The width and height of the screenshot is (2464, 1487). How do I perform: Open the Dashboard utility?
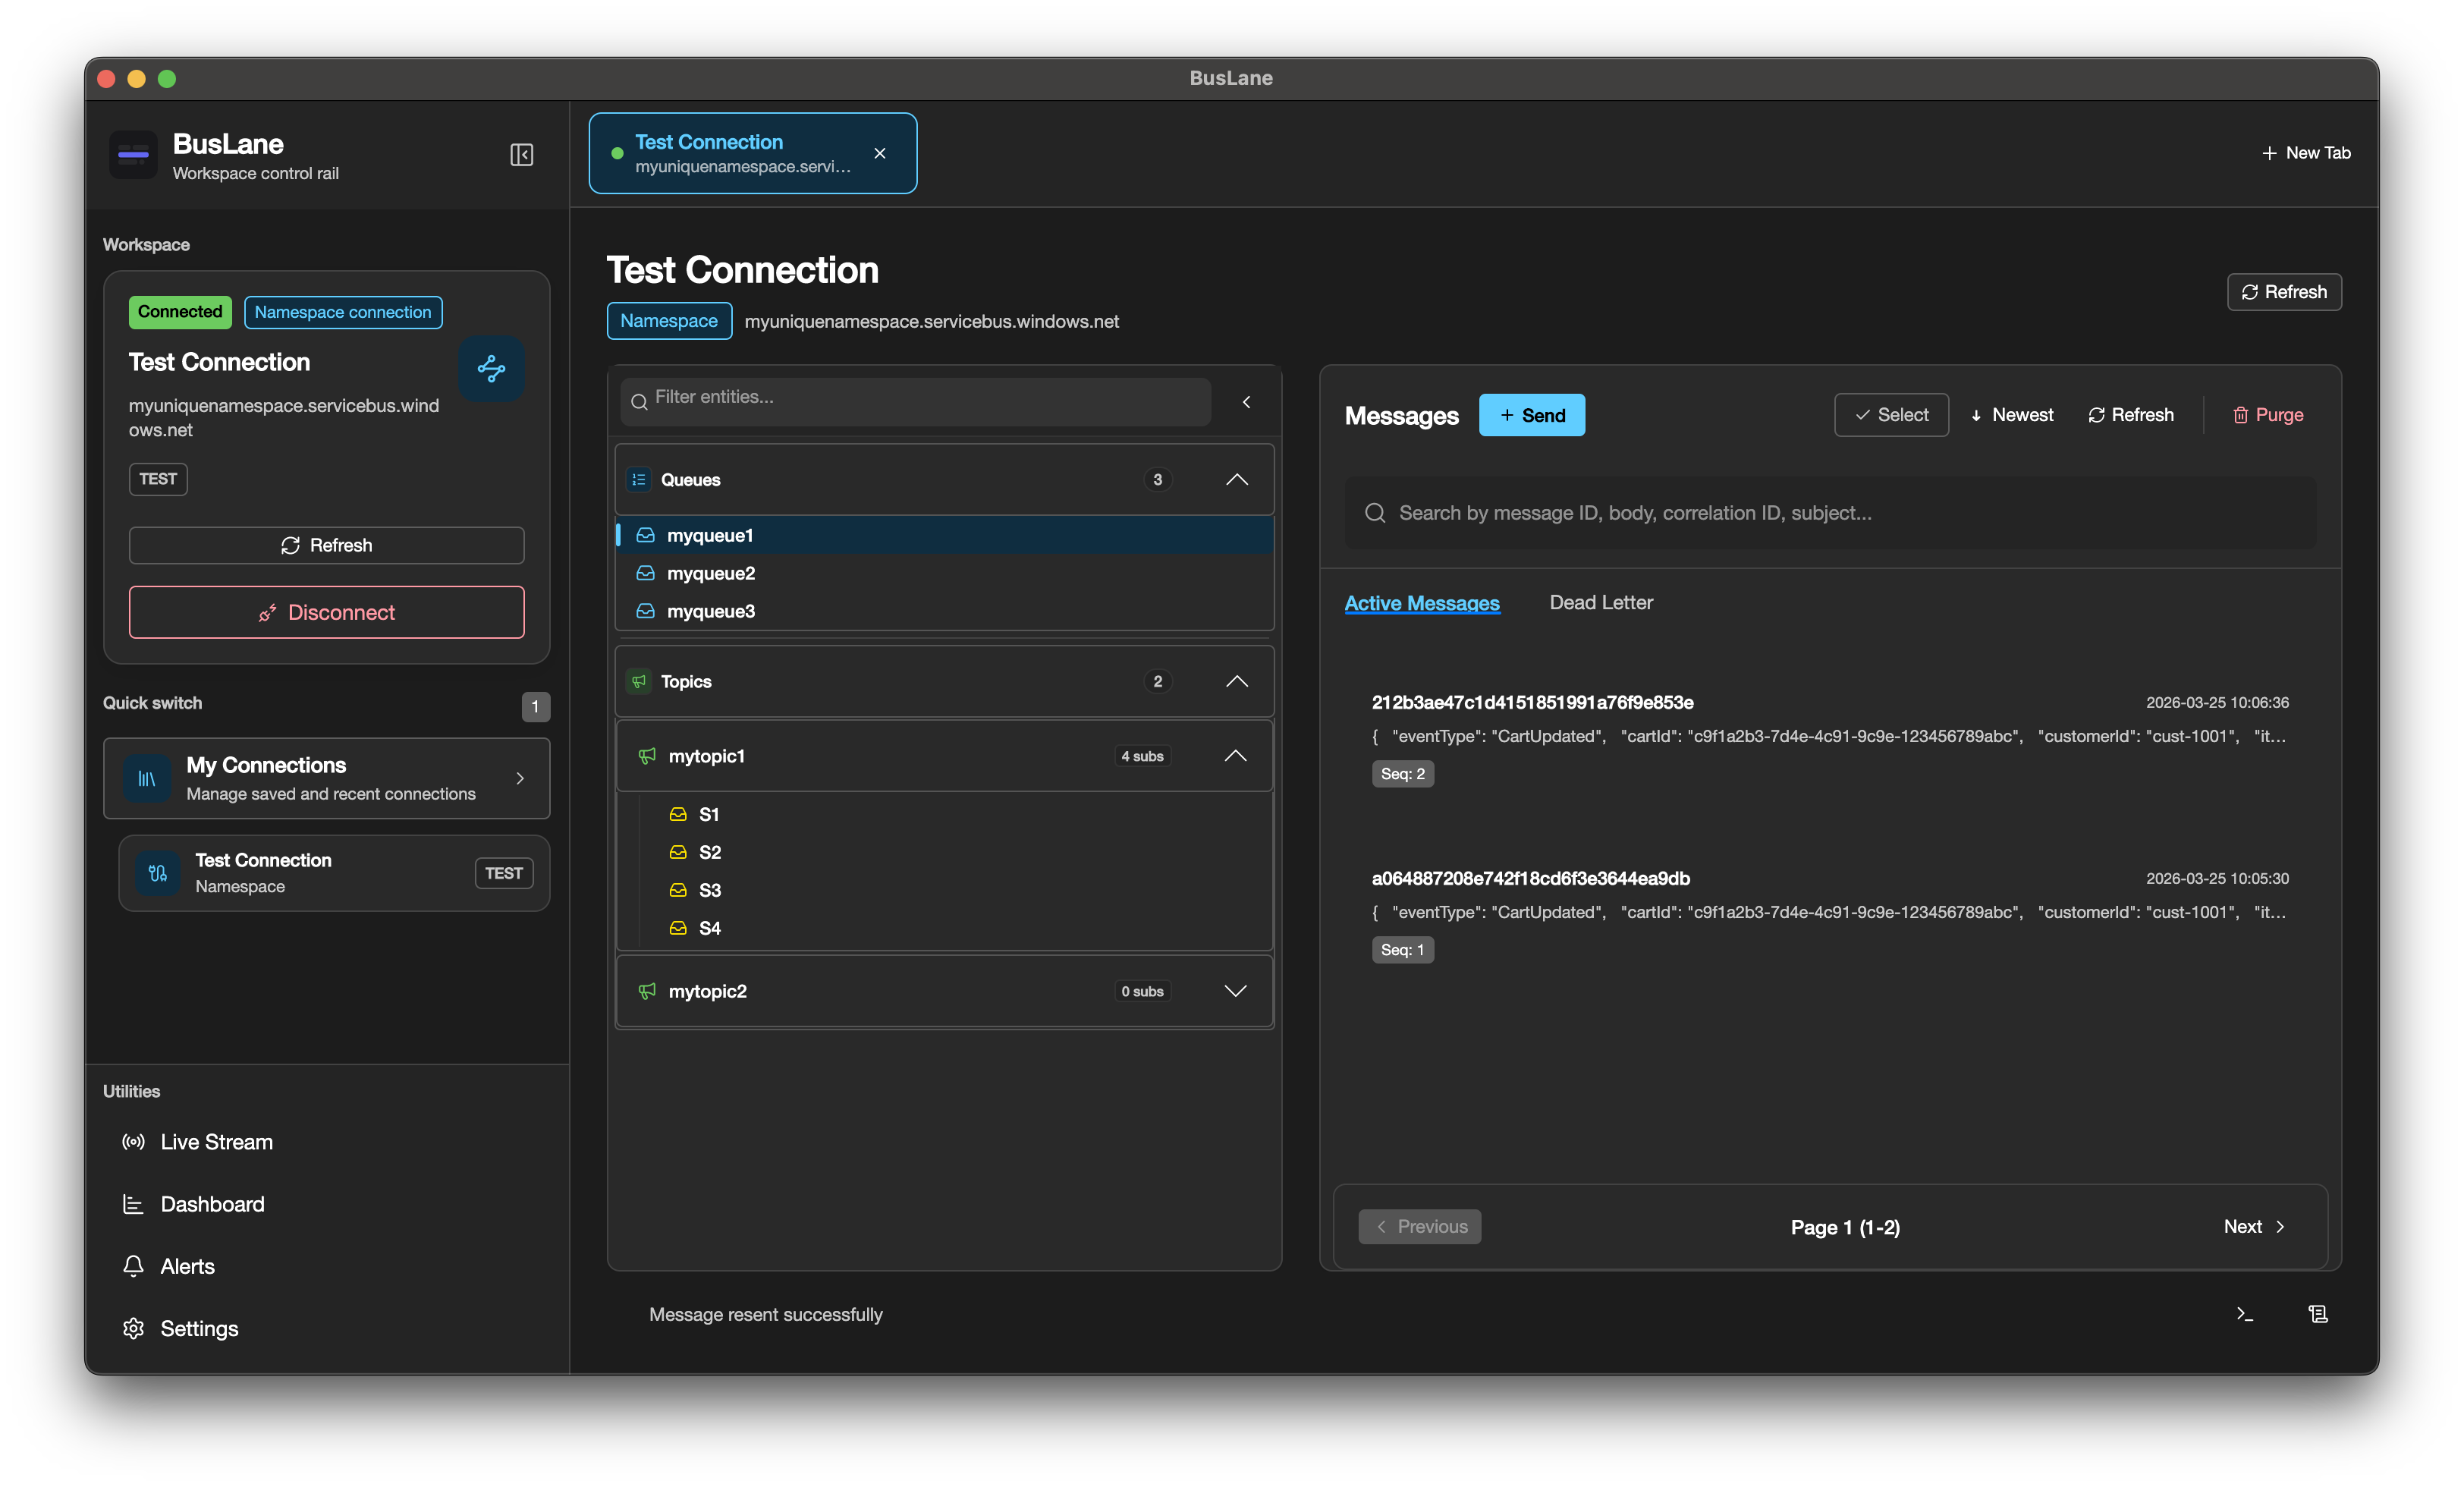[x=212, y=1203]
